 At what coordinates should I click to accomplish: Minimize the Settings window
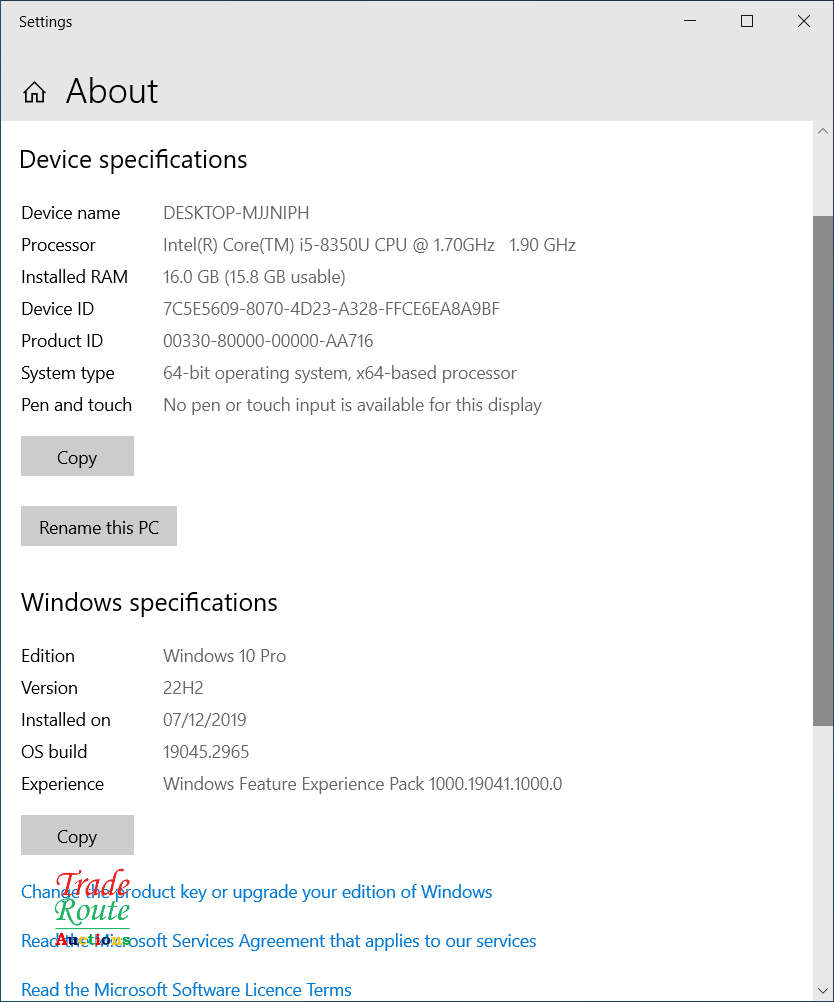coord(690,21)
